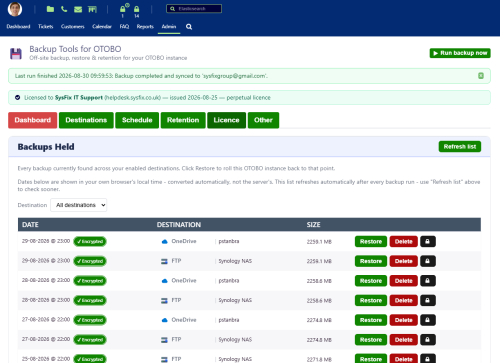500x363 pixels.
Task: Switch to the Destinations tab
Action: [x=86, y=120]
